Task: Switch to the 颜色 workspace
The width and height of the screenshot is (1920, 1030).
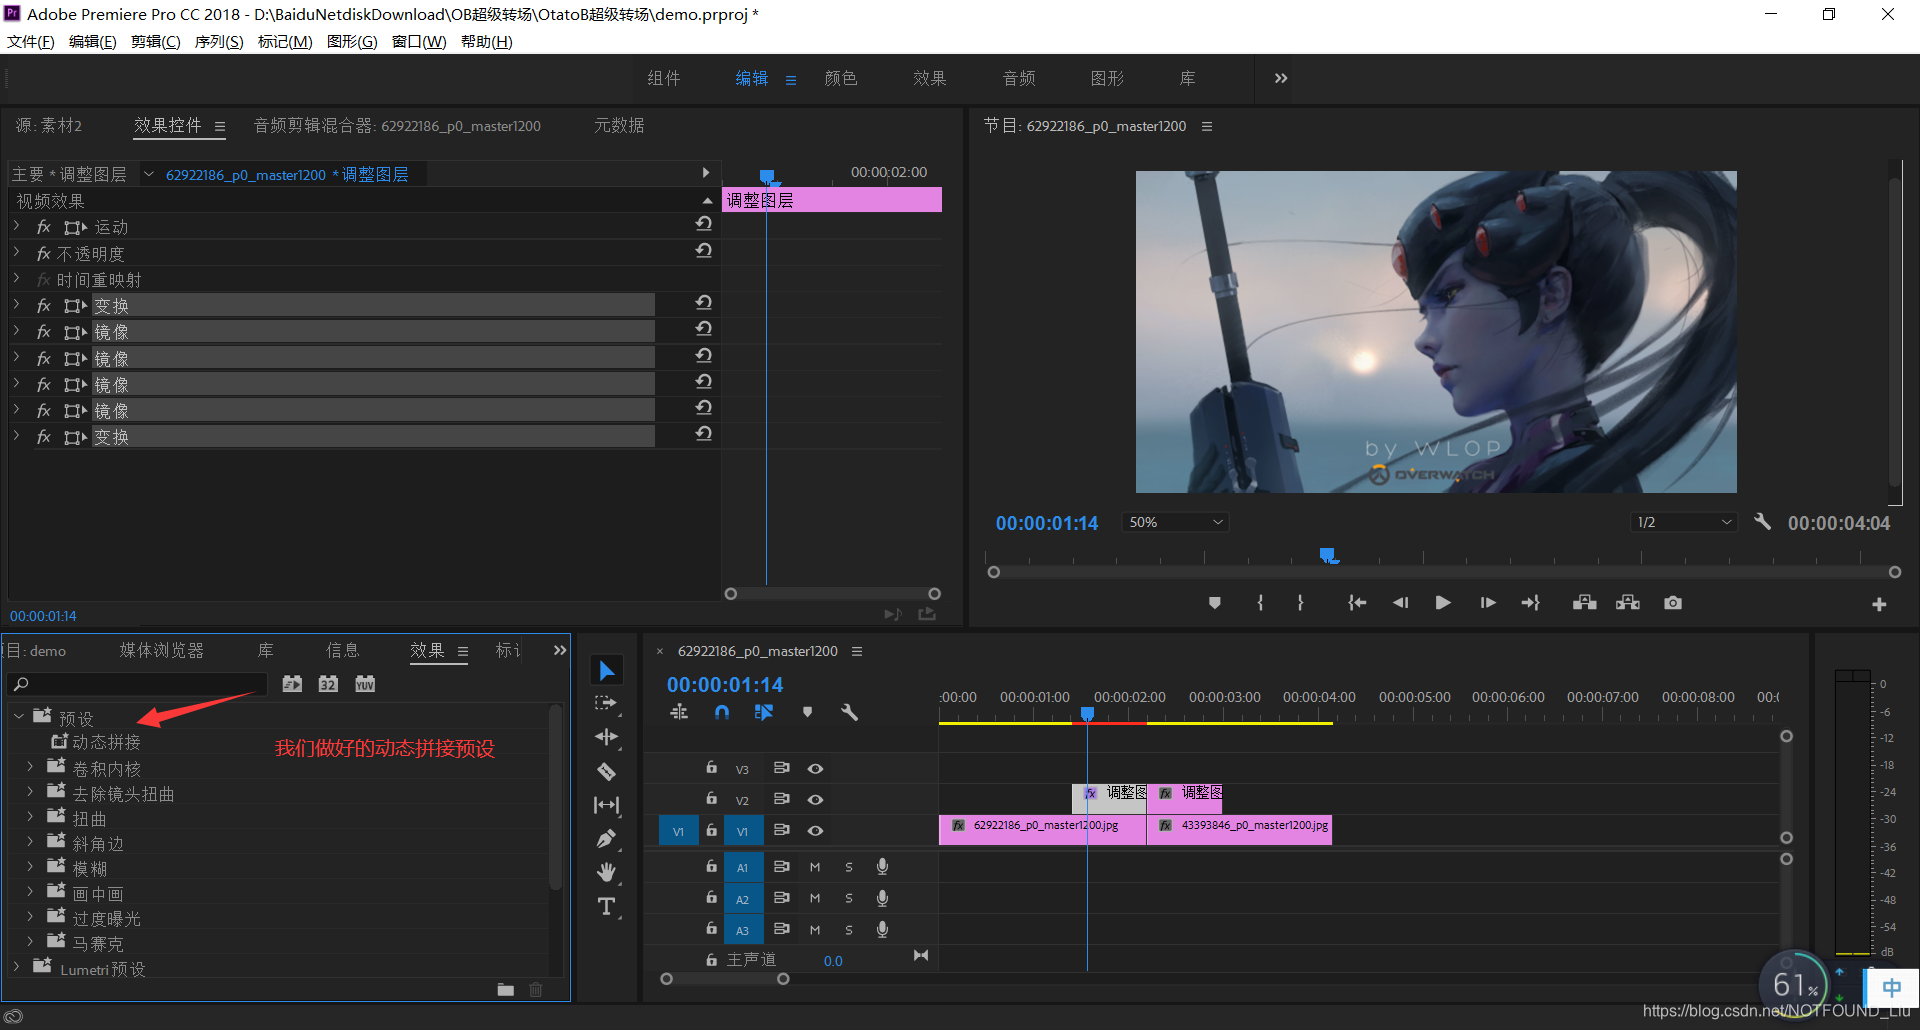Action: click(x=841, y=78)
